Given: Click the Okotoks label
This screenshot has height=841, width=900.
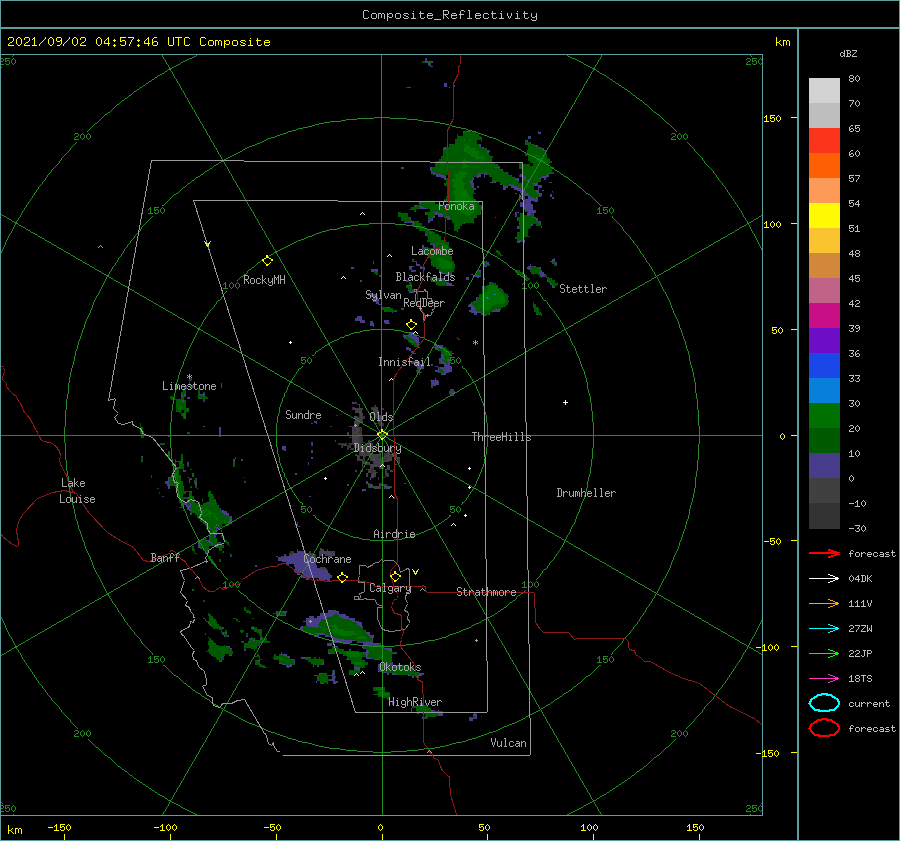Looking at the screenshot, I should (x=400, y=667).
